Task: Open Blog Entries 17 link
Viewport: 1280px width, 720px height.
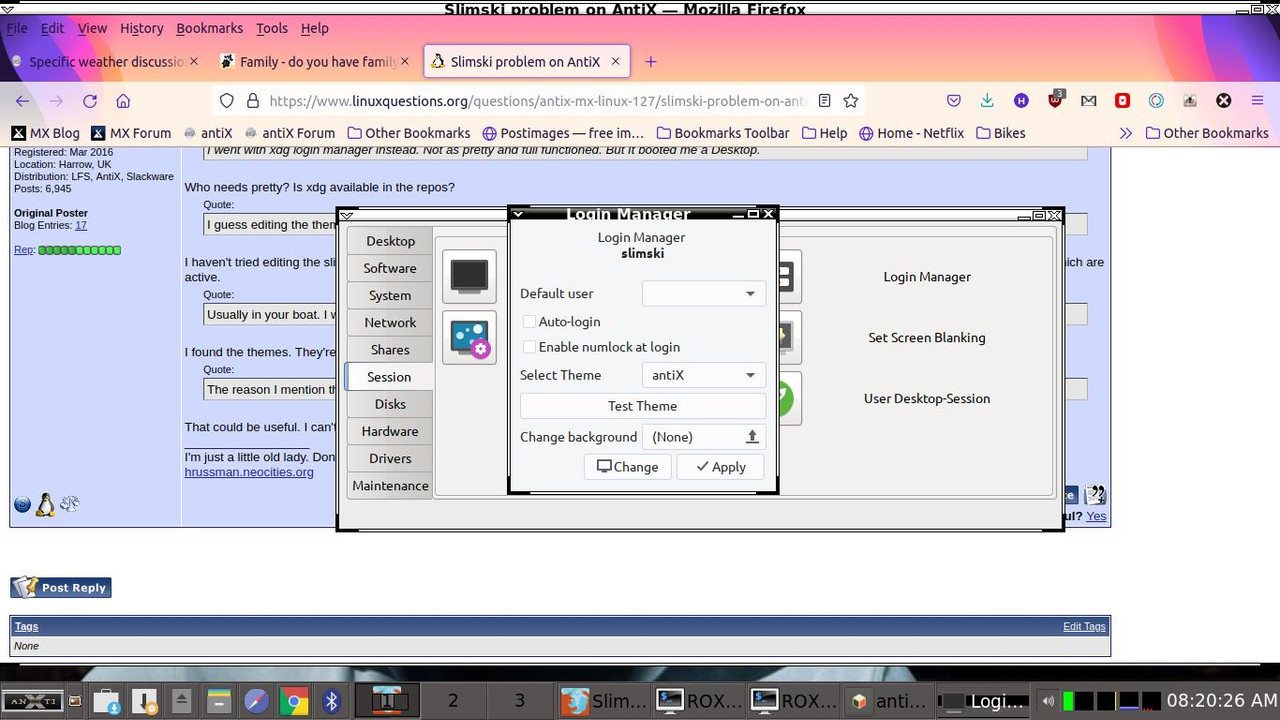Action: [81, 225]
